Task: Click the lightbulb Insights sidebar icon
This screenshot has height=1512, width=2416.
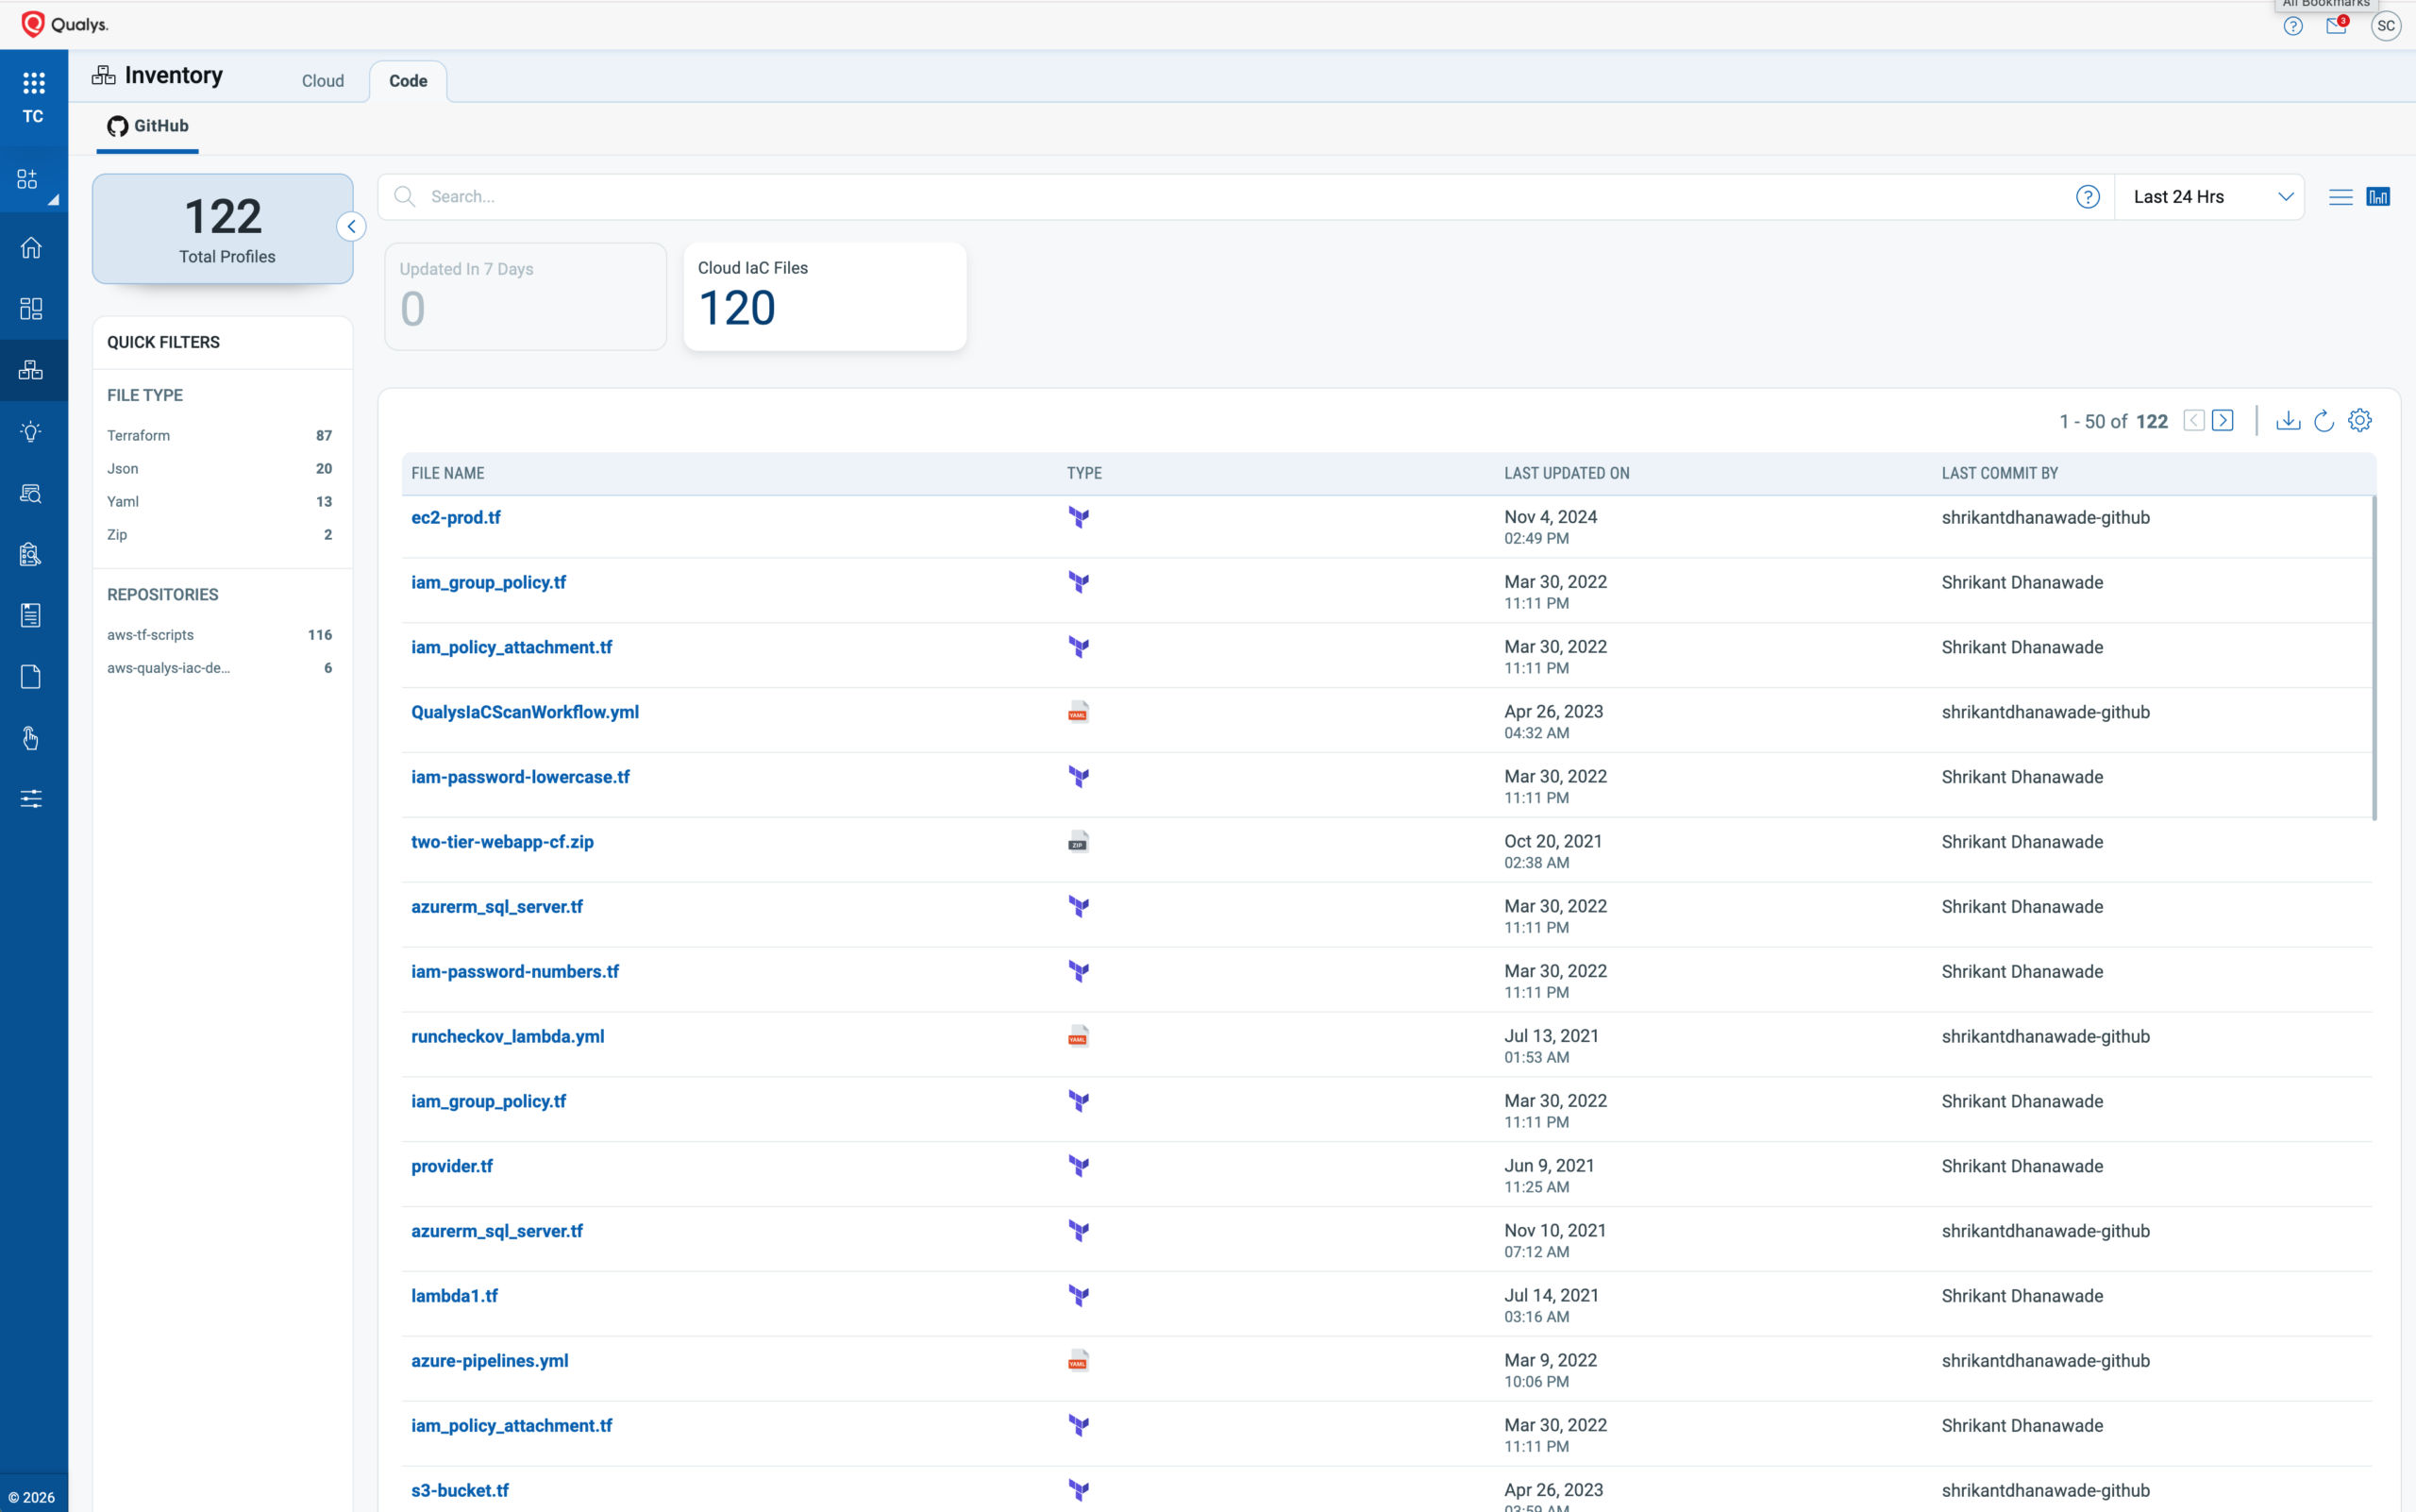Action: coord(31,431)
